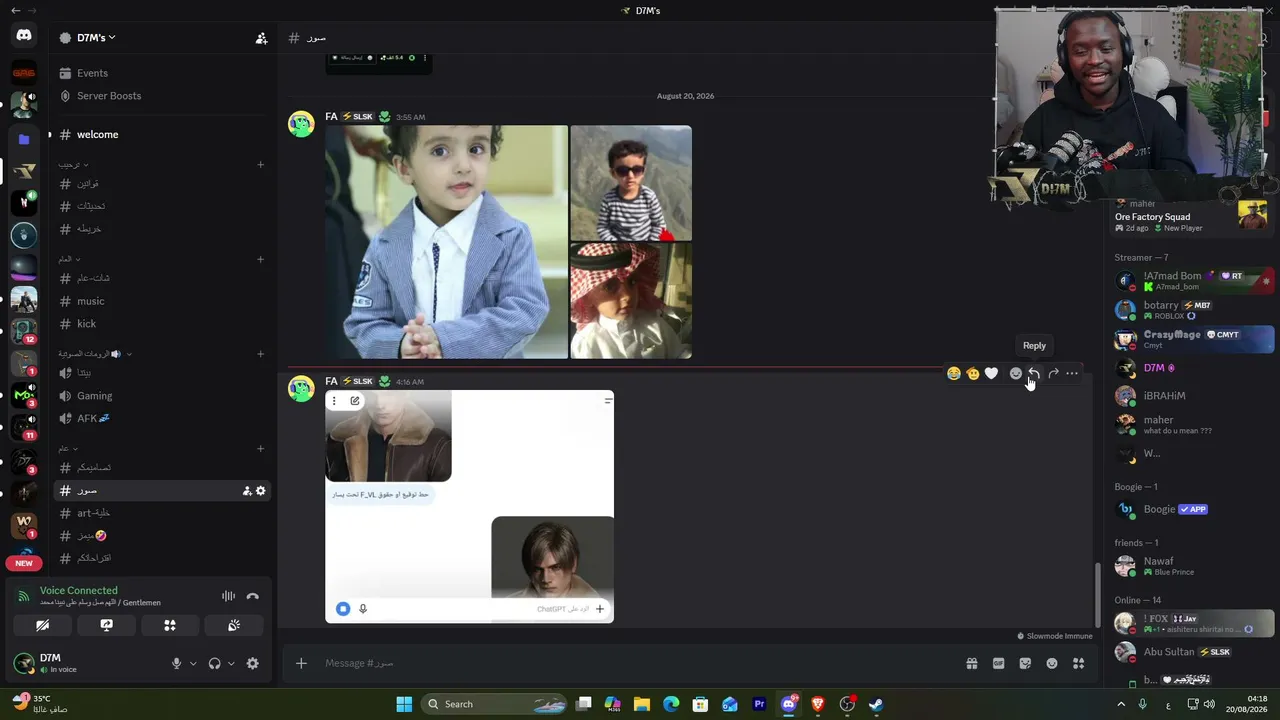Start an activity from the voice panel
Viewport: 1280px width, 720px height.
170,626
